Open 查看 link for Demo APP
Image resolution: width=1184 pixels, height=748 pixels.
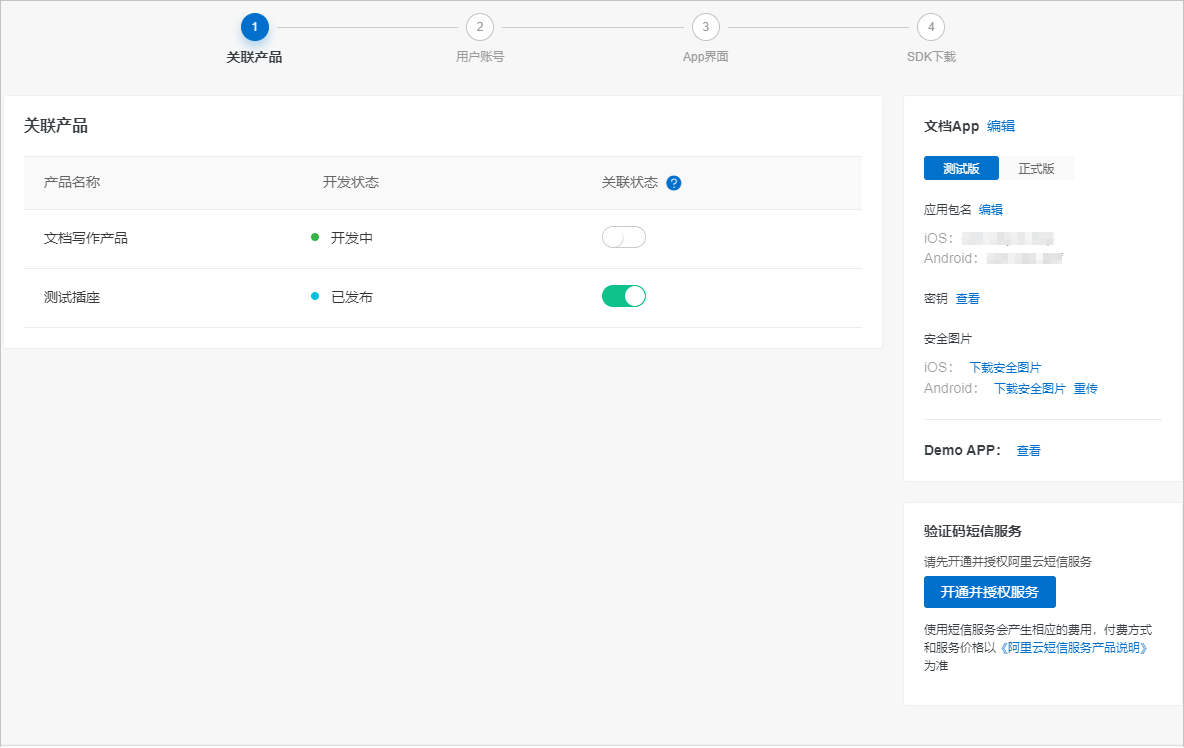click(1028, 451)
